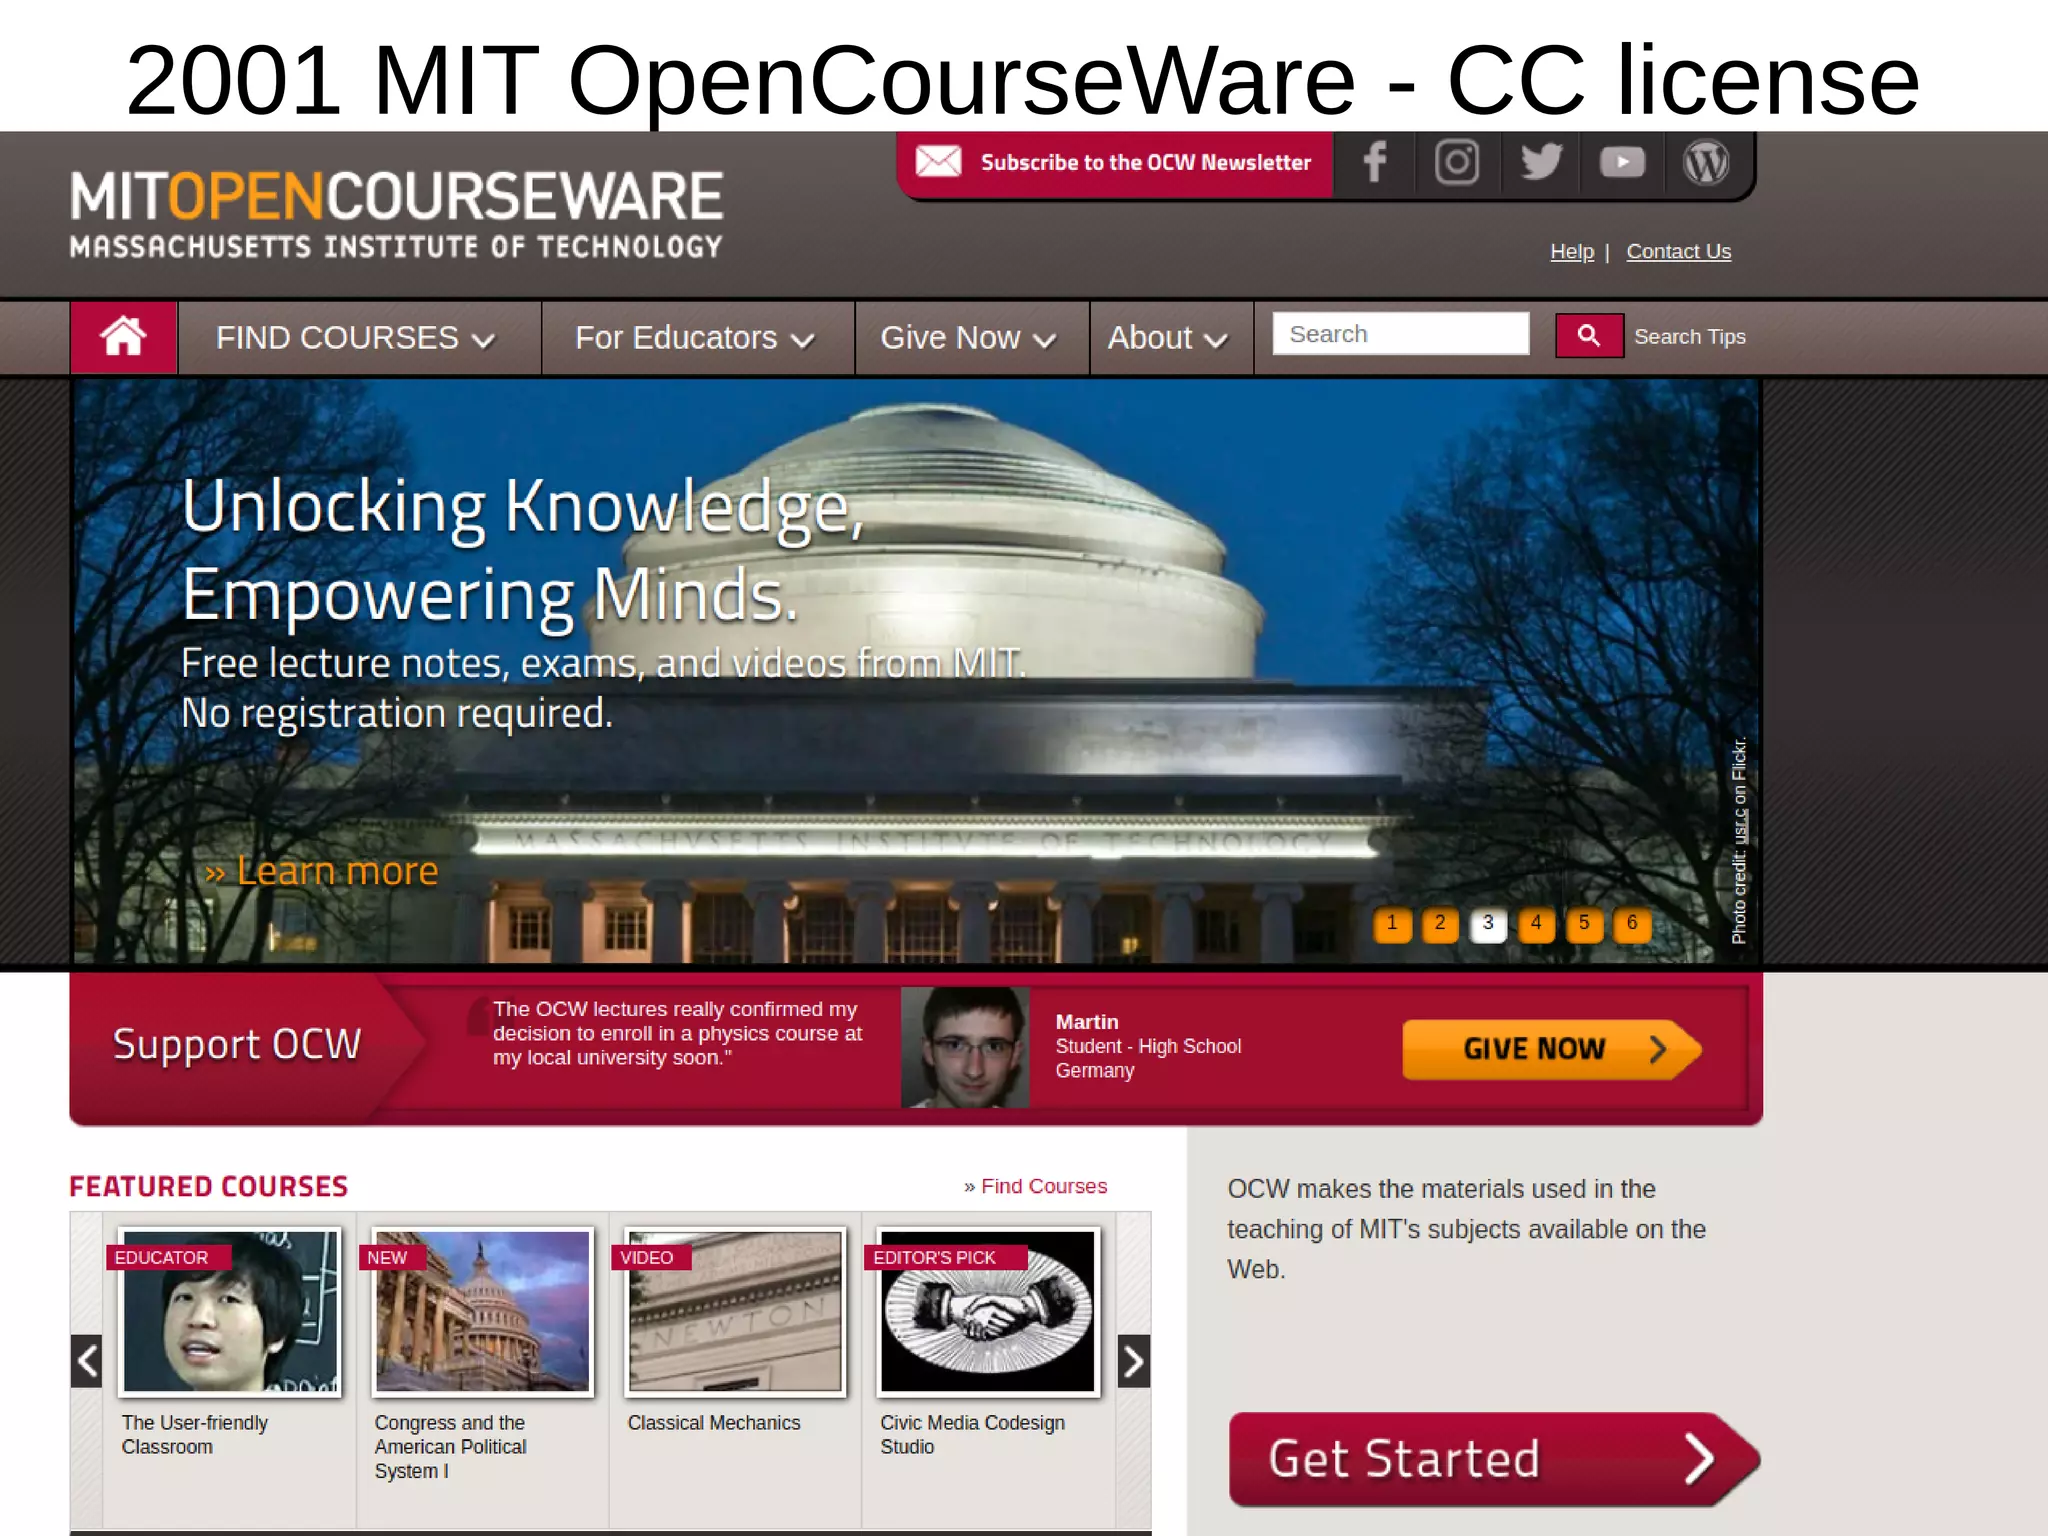Click the Classical Mechanics title text
The height and width of the screenshot is (1536, 2048).
tap(714, 1422)
